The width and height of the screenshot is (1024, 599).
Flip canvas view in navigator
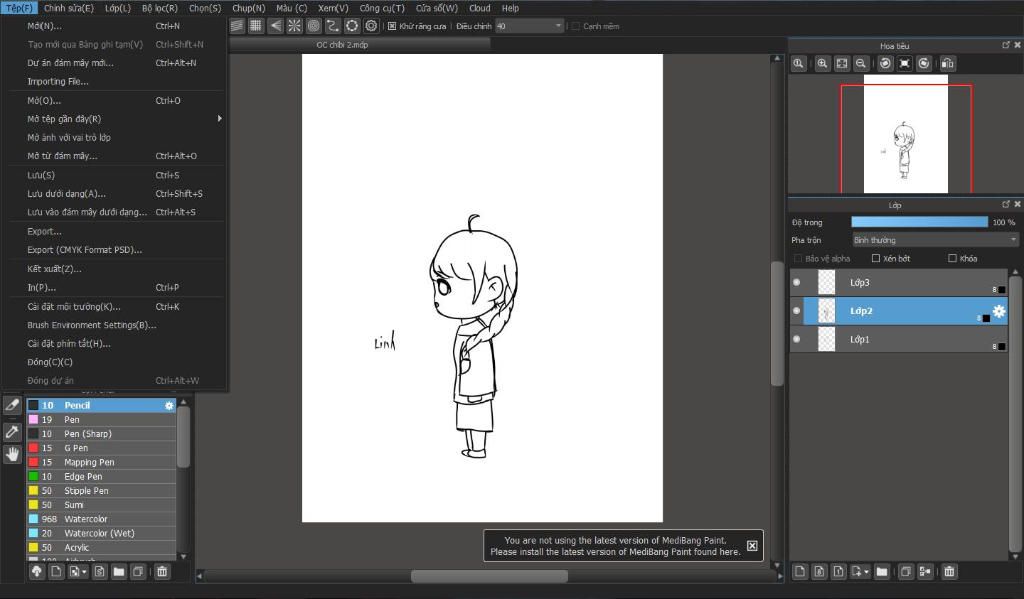click(x=948, y=63)
